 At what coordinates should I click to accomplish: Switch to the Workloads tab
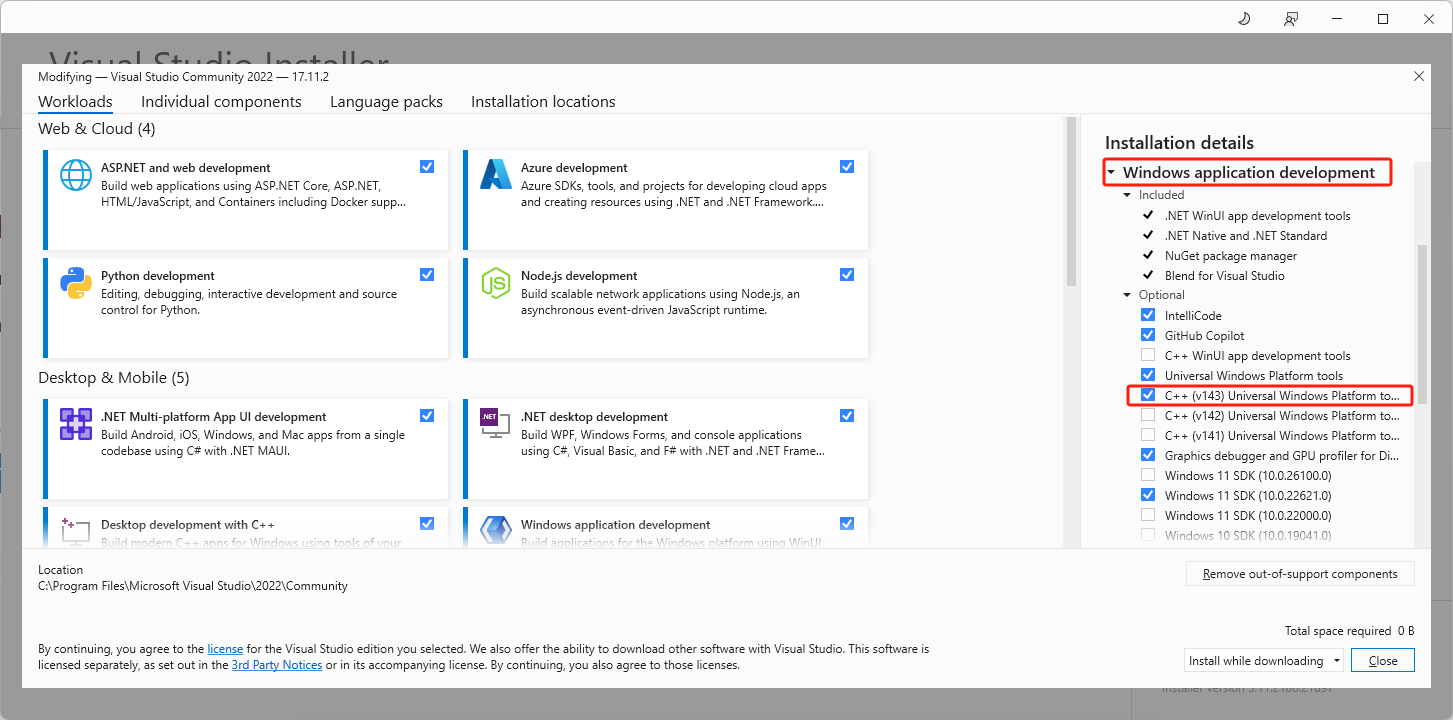pyautogui.click(x=75, y=102)
